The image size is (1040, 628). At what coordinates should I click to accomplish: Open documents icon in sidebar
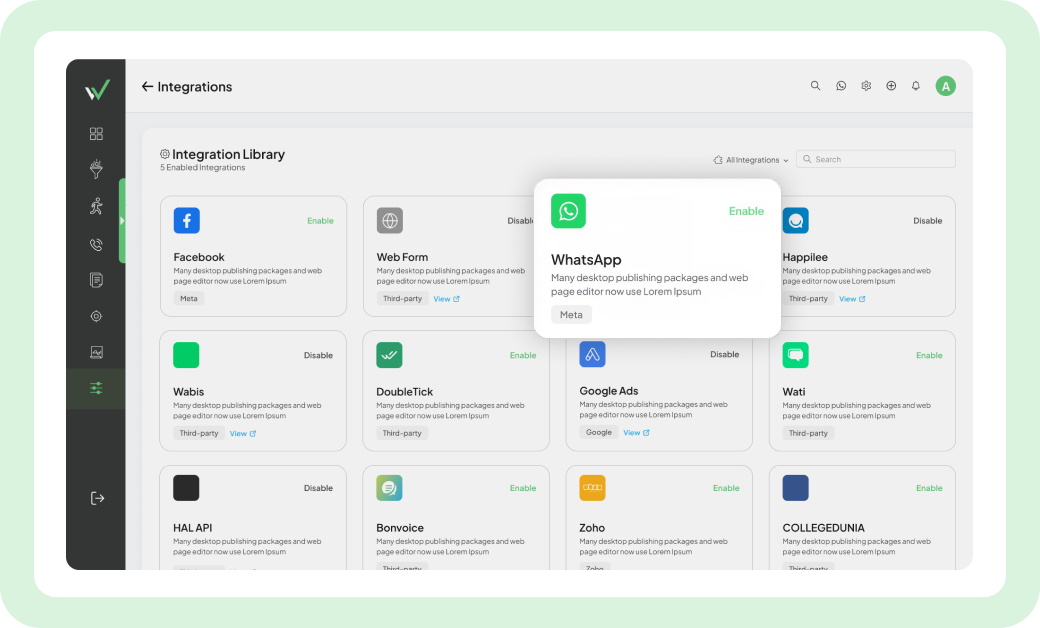click(x=96, y=280)
